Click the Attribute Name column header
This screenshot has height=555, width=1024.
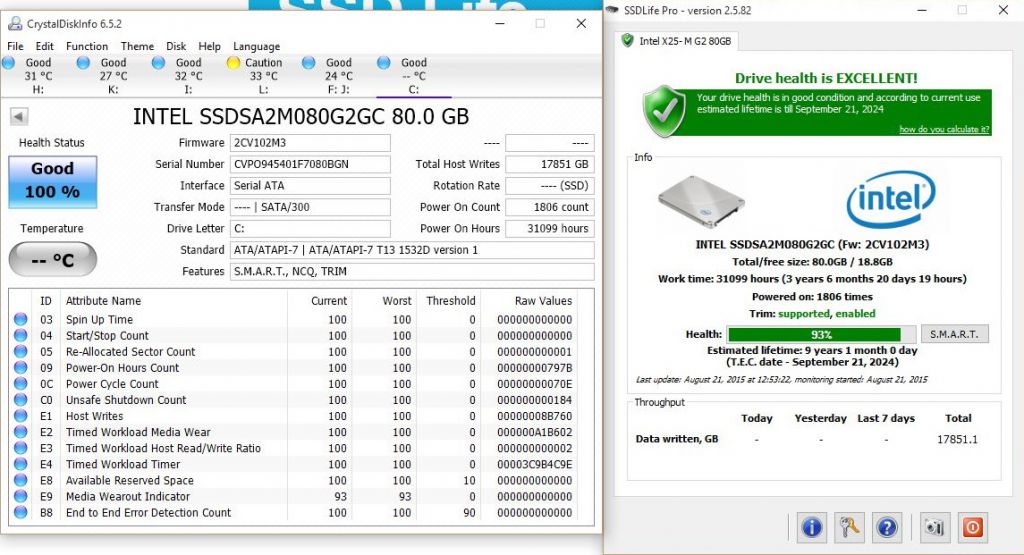coord(103,301)
